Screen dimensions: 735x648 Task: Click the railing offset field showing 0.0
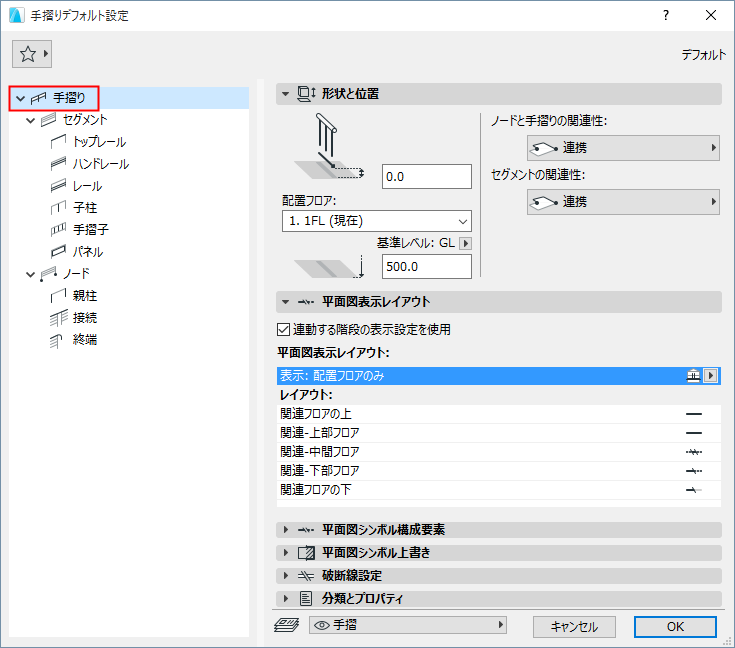coord(427,177)
